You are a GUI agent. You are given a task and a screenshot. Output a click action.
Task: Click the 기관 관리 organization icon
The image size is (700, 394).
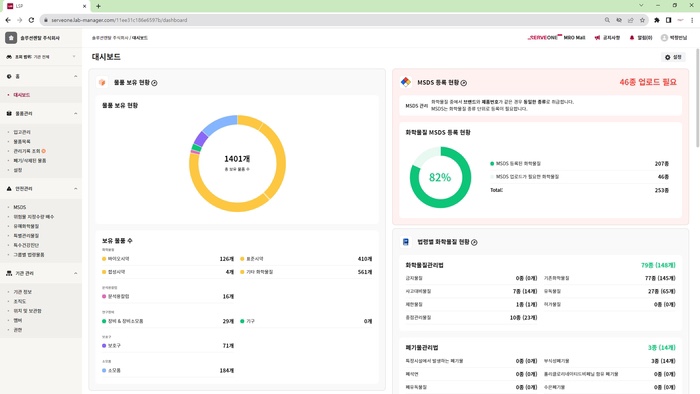tap(9, 273)
